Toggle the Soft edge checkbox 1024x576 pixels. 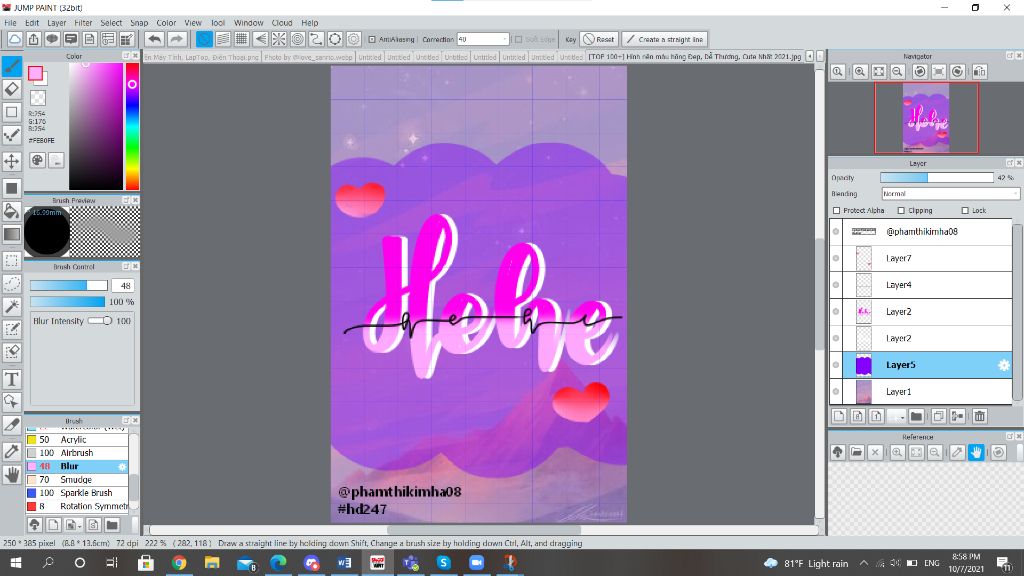(519, 39)
